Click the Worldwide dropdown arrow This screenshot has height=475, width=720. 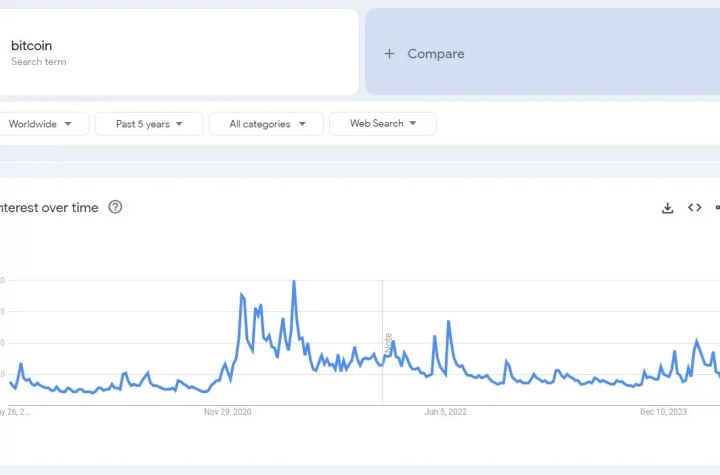pos(68,124)
